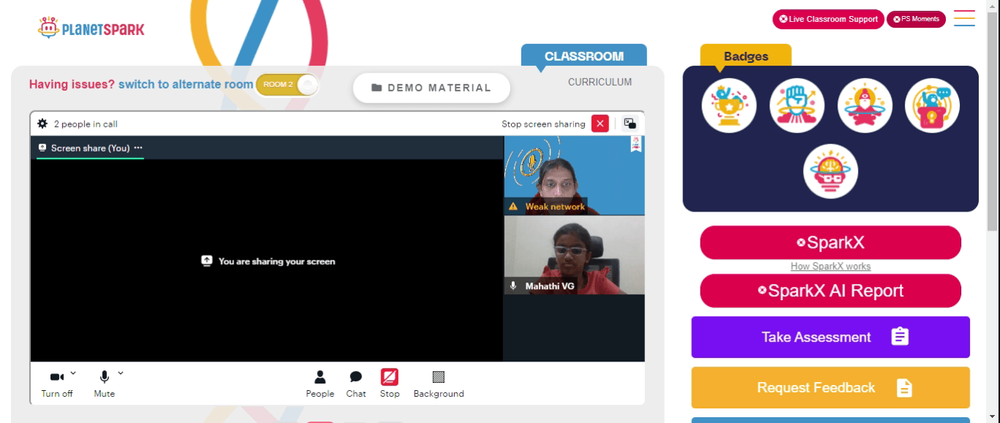The width and height of the screenshot is (1000, 423).
Task: Open screen share options ellipsis
Action: click(x=138, y=148)
